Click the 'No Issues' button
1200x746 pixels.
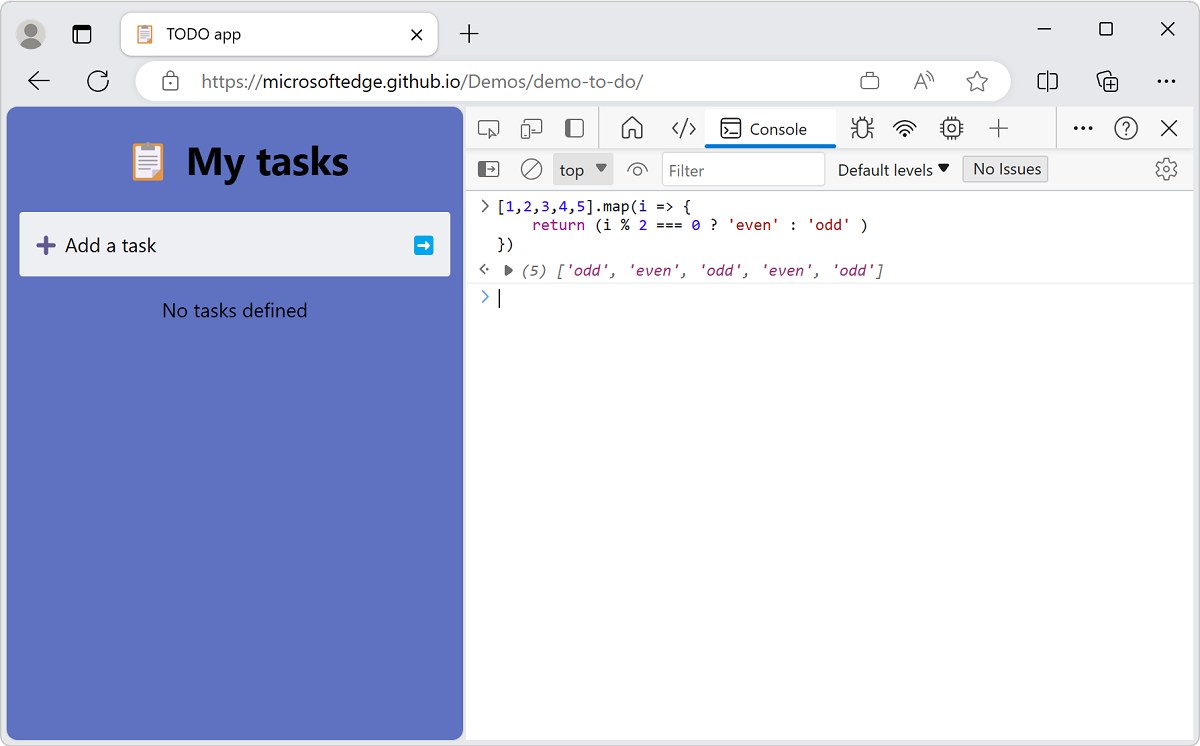[x=1005, y=168]
